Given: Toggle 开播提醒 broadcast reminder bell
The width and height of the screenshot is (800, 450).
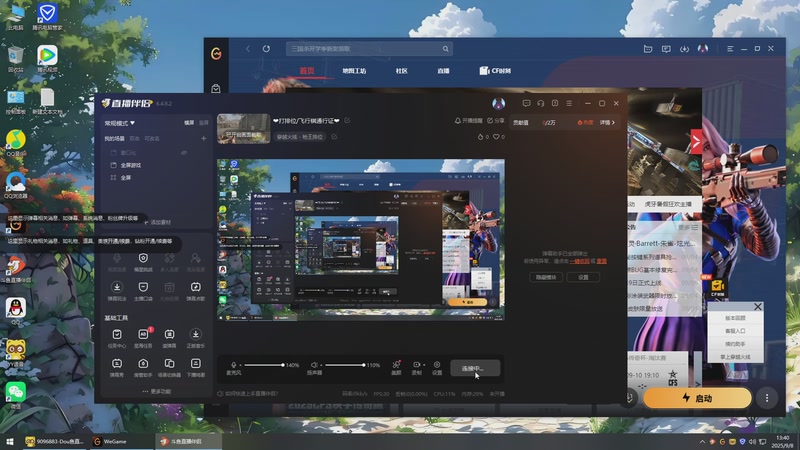Looking at the screenshot, I should (468, 121).
